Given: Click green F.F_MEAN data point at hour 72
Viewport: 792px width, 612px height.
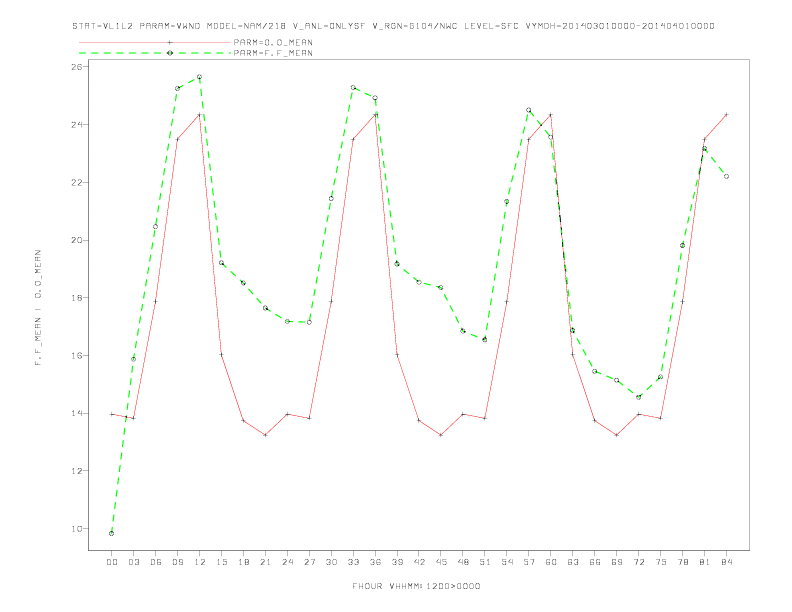Looking at the screenshot, I should click(638, 397).
